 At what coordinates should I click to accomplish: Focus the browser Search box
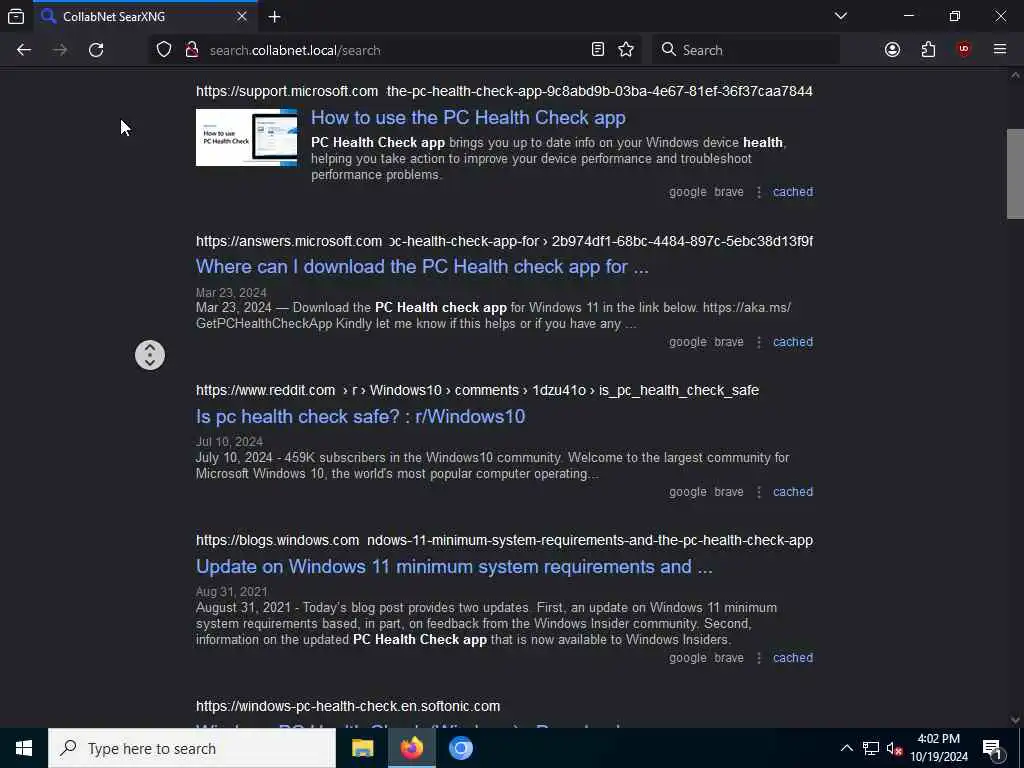click(746, 50)
